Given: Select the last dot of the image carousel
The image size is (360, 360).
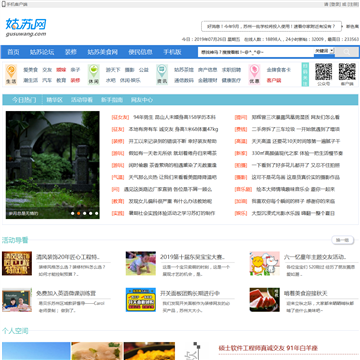Looking at the screenshot, I should (x=96, y=213).
